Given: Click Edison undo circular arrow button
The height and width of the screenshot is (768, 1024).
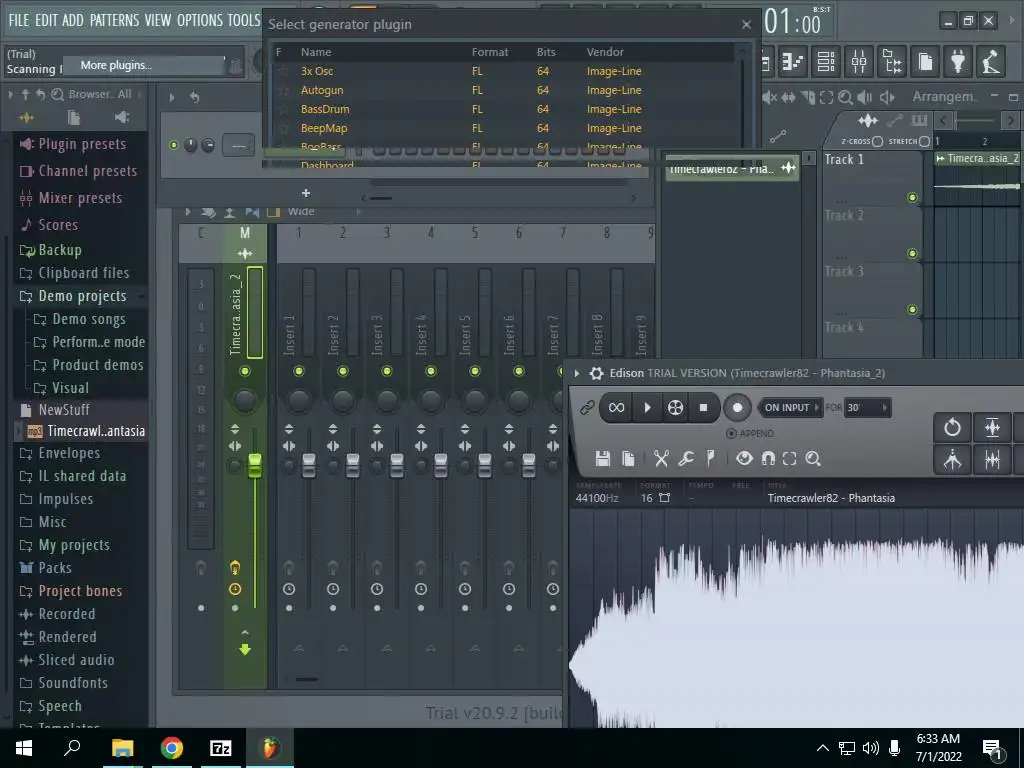Looking at the screenshot, I should pos(952,428).
